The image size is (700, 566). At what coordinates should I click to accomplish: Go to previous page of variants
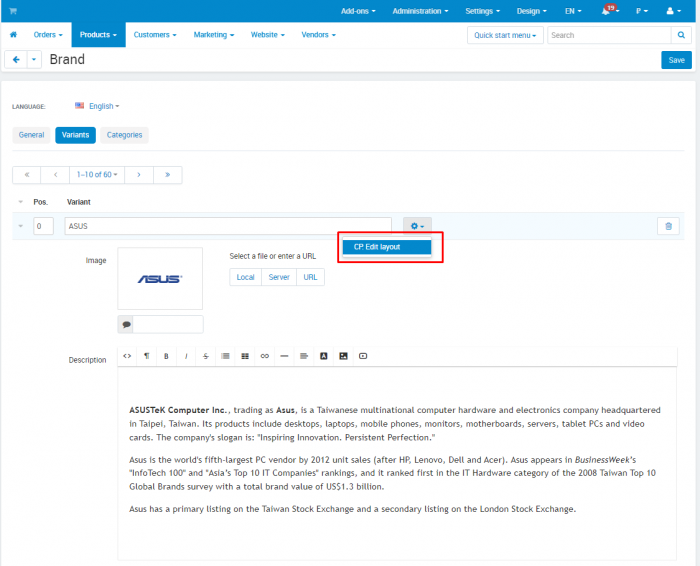click(x=55, y=175)
